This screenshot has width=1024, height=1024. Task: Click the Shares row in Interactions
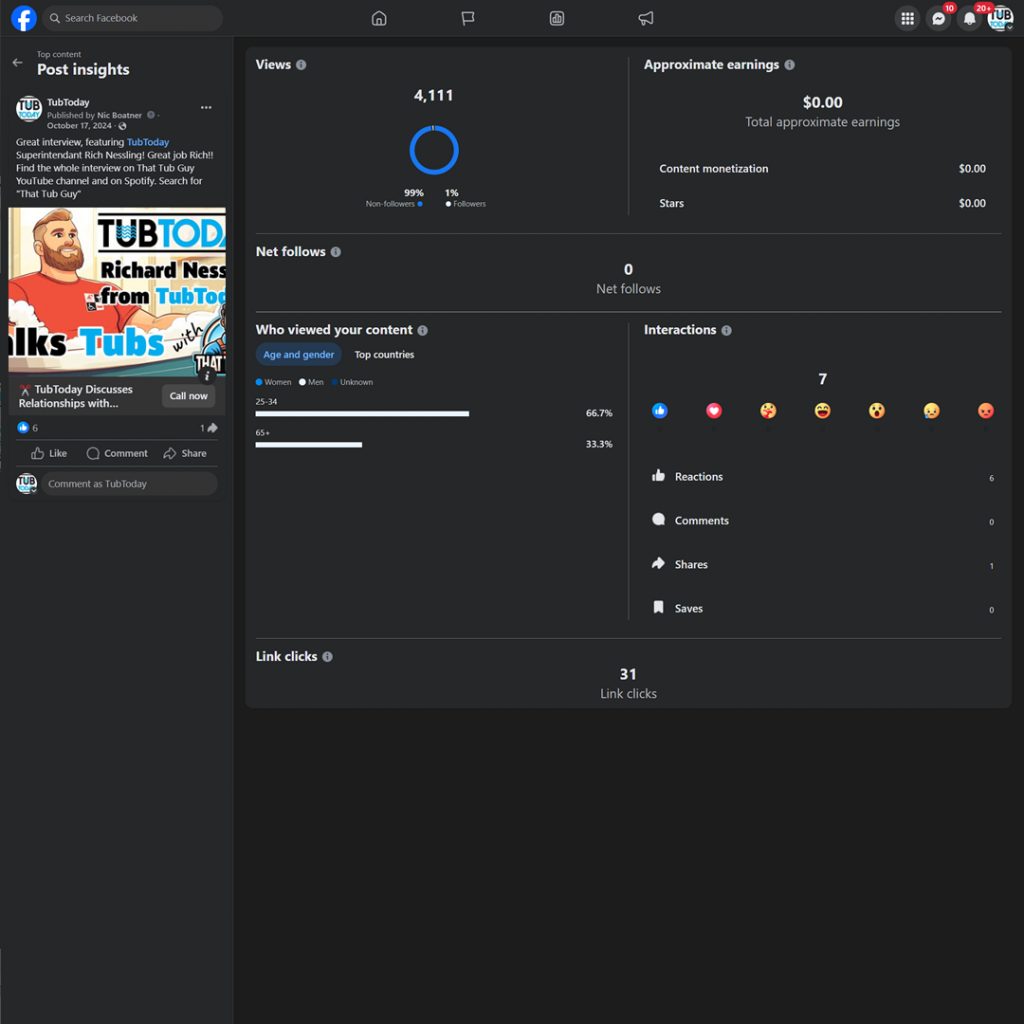(822, 564)
